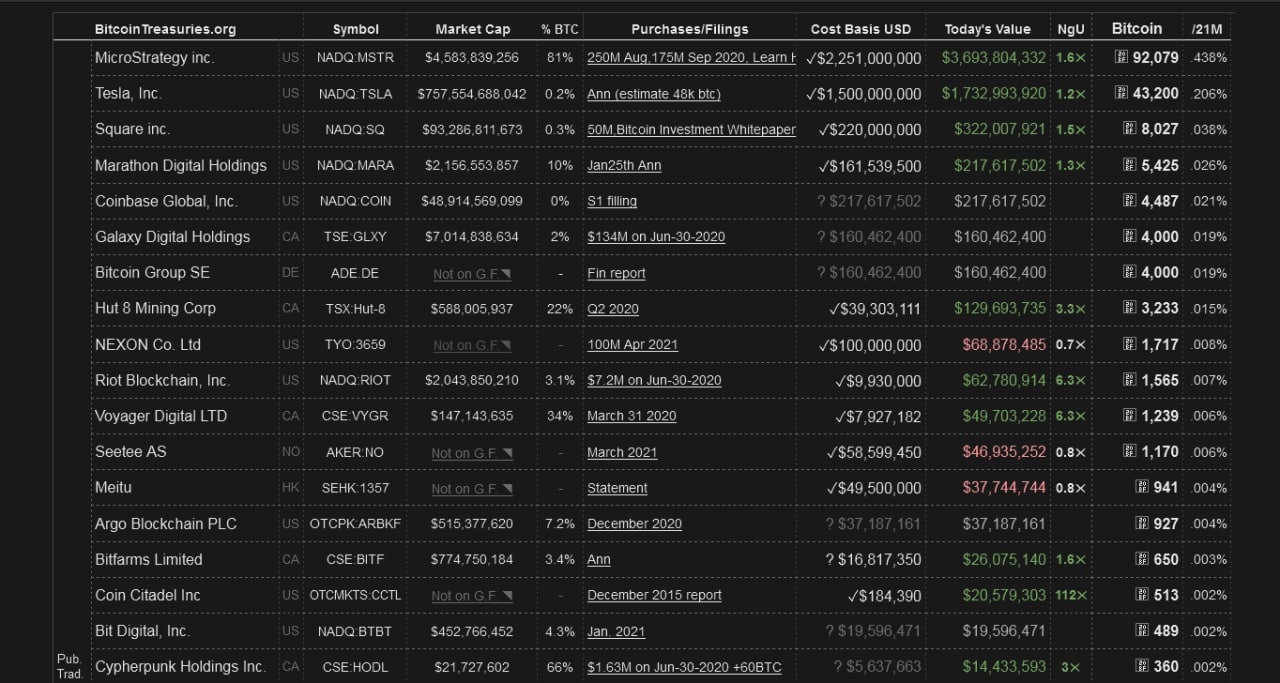Viewport: 1280px width, 683px height.
Task: Click the '% BTC' column header
Action: tap(560, 29)
